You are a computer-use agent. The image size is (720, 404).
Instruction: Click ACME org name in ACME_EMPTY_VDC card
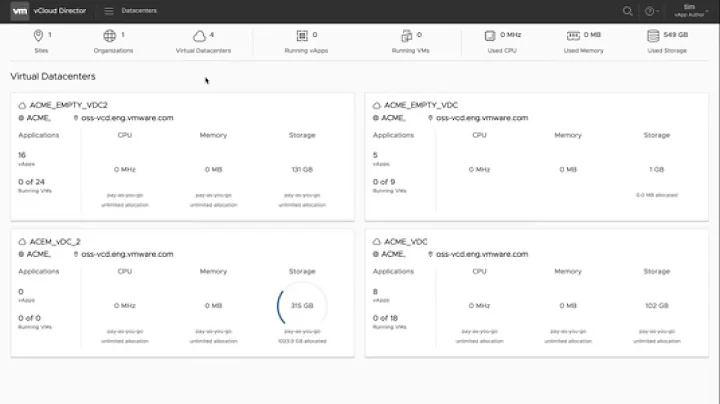[393, 118]
